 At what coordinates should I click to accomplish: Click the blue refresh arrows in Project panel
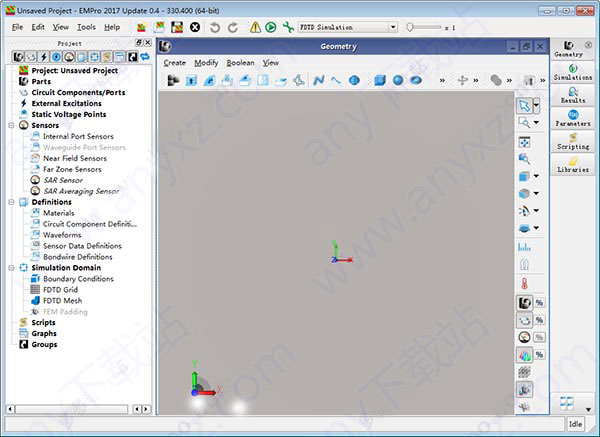point(145,57)
